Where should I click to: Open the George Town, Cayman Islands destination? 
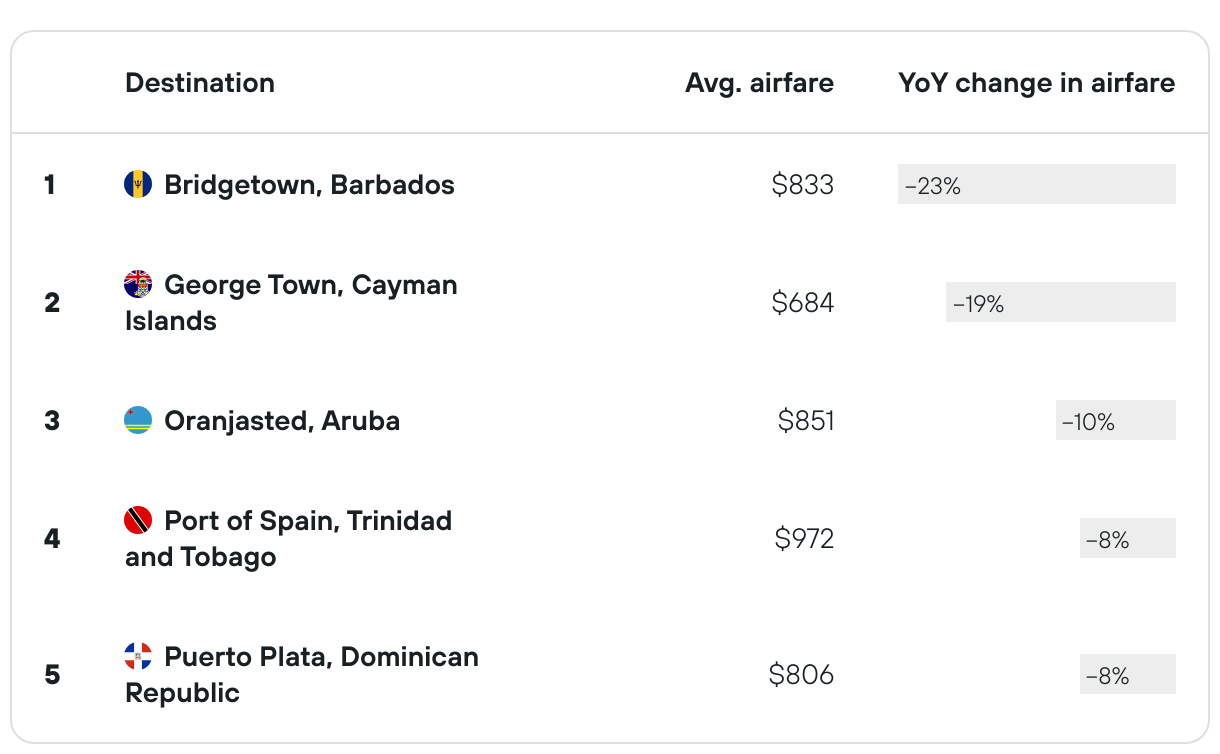(291, 302)
